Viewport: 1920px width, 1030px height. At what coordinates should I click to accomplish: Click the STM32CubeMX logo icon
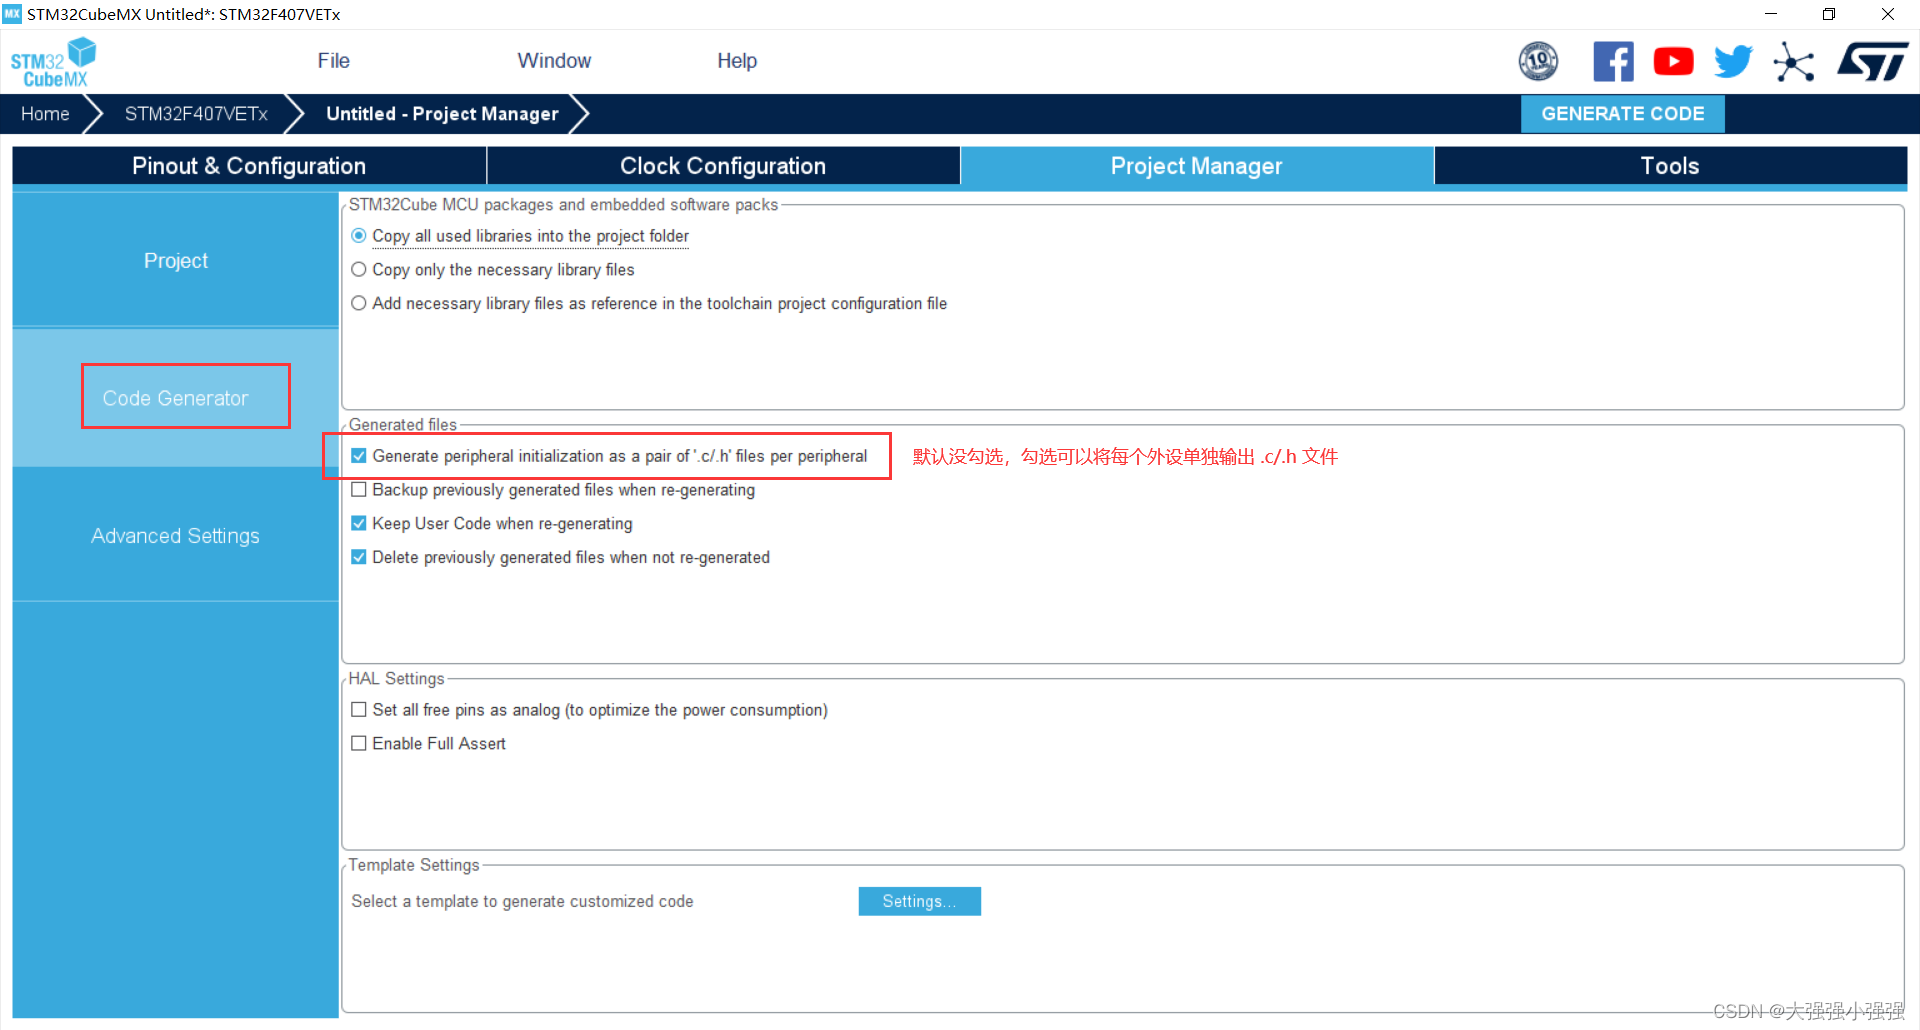(53, 62)
